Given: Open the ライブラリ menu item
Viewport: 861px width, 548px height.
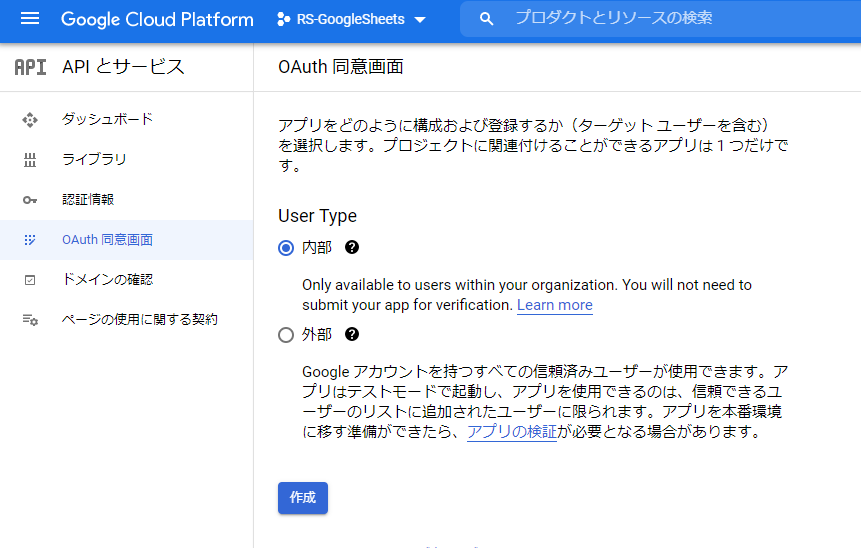Looking at the screenshot, I should (x=126, y=159).
